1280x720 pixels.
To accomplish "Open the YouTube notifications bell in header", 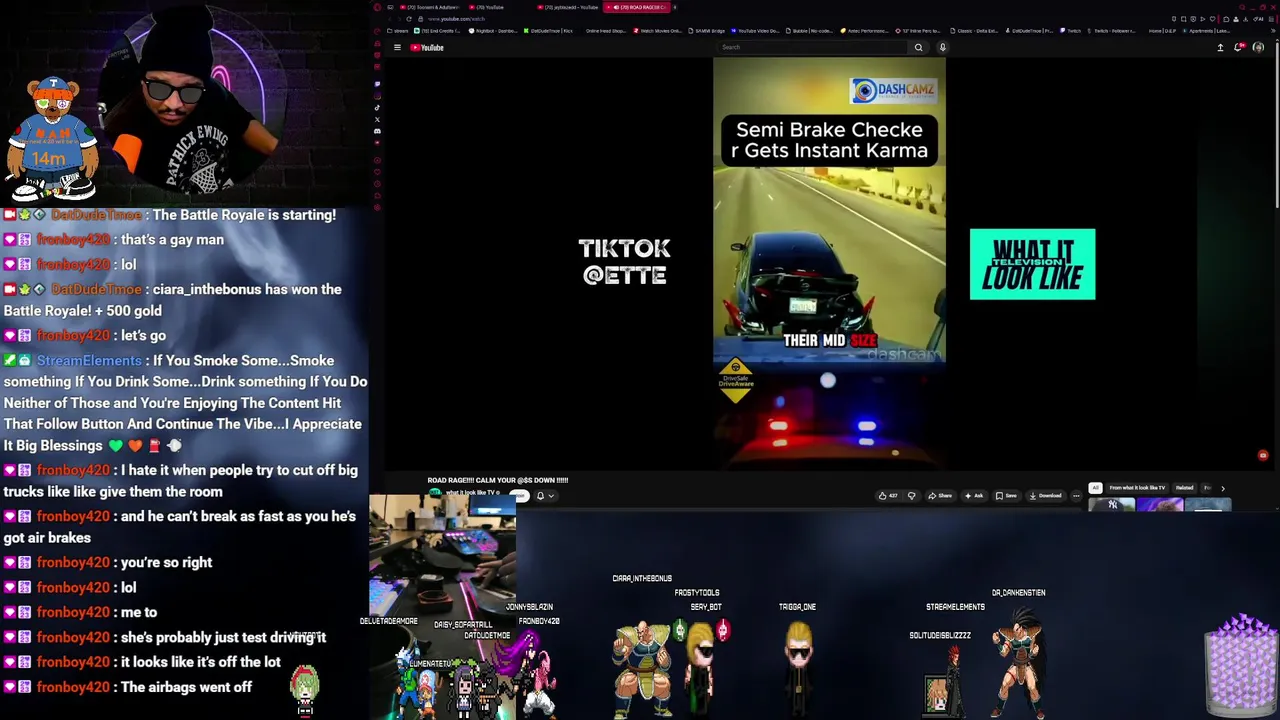I will click(1239, 47).
